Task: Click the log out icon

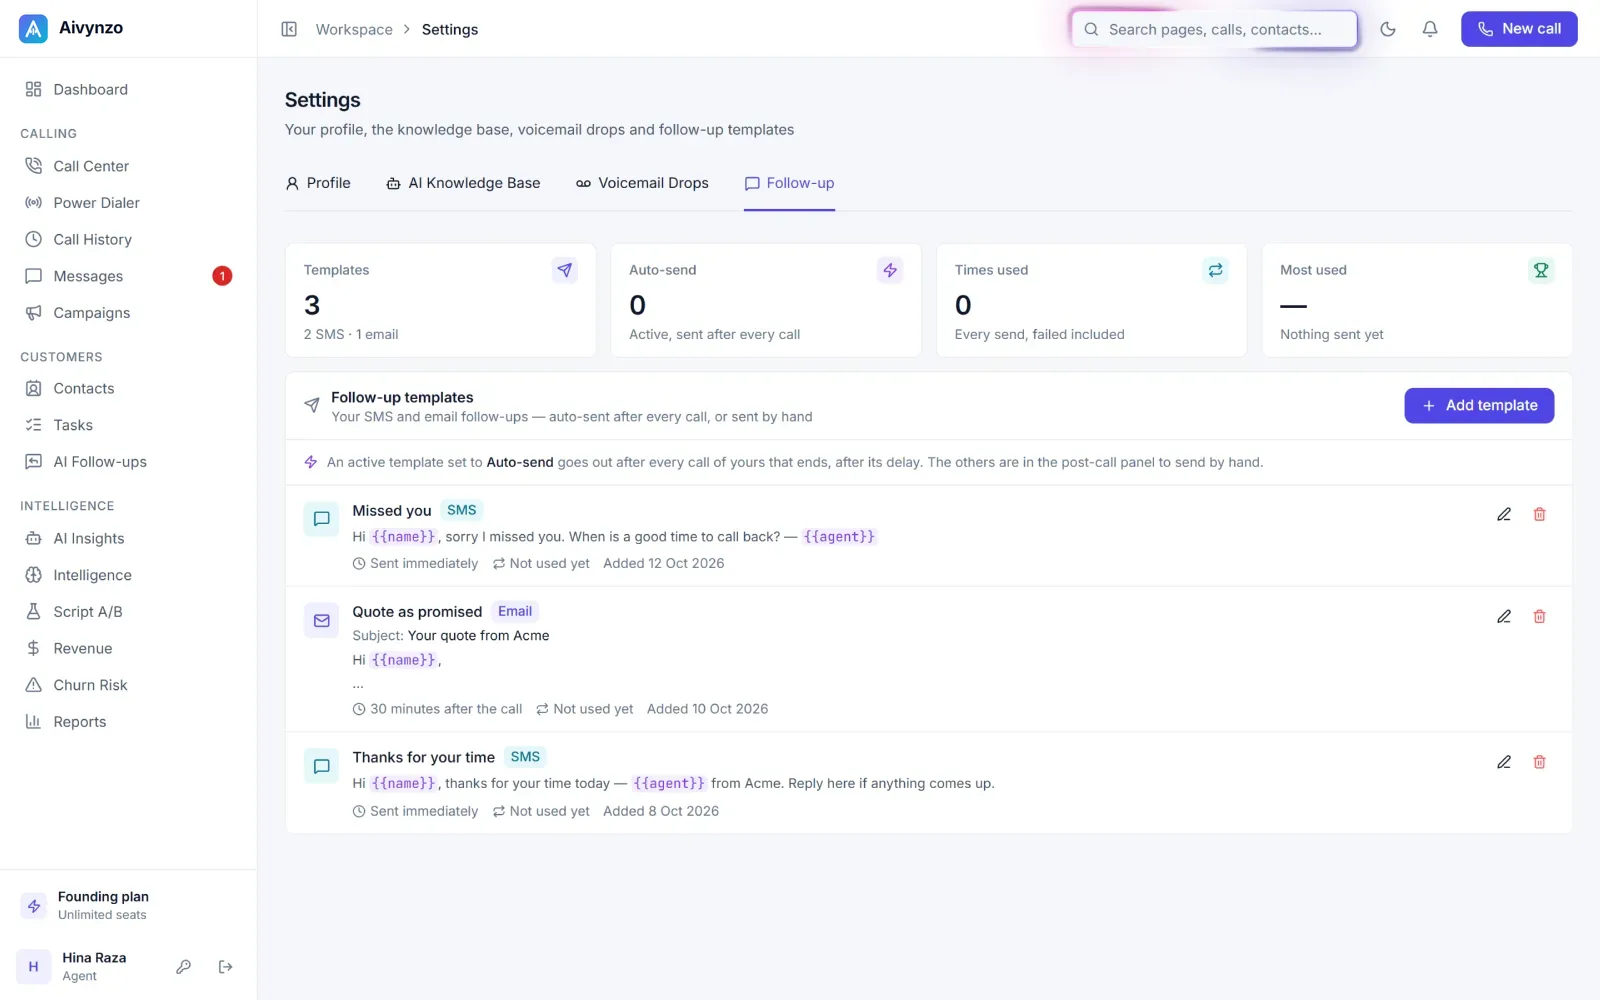Action: click(226, 966)
